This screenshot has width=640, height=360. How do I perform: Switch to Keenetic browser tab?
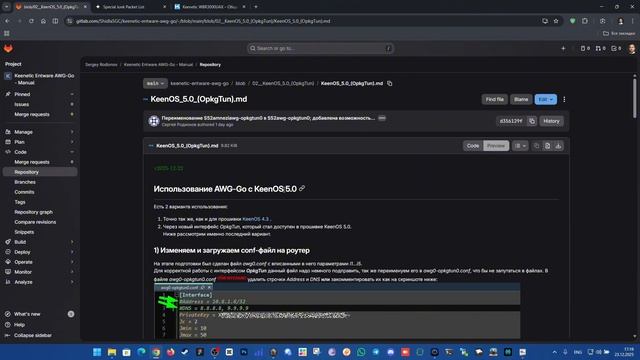tap(209, 7)
